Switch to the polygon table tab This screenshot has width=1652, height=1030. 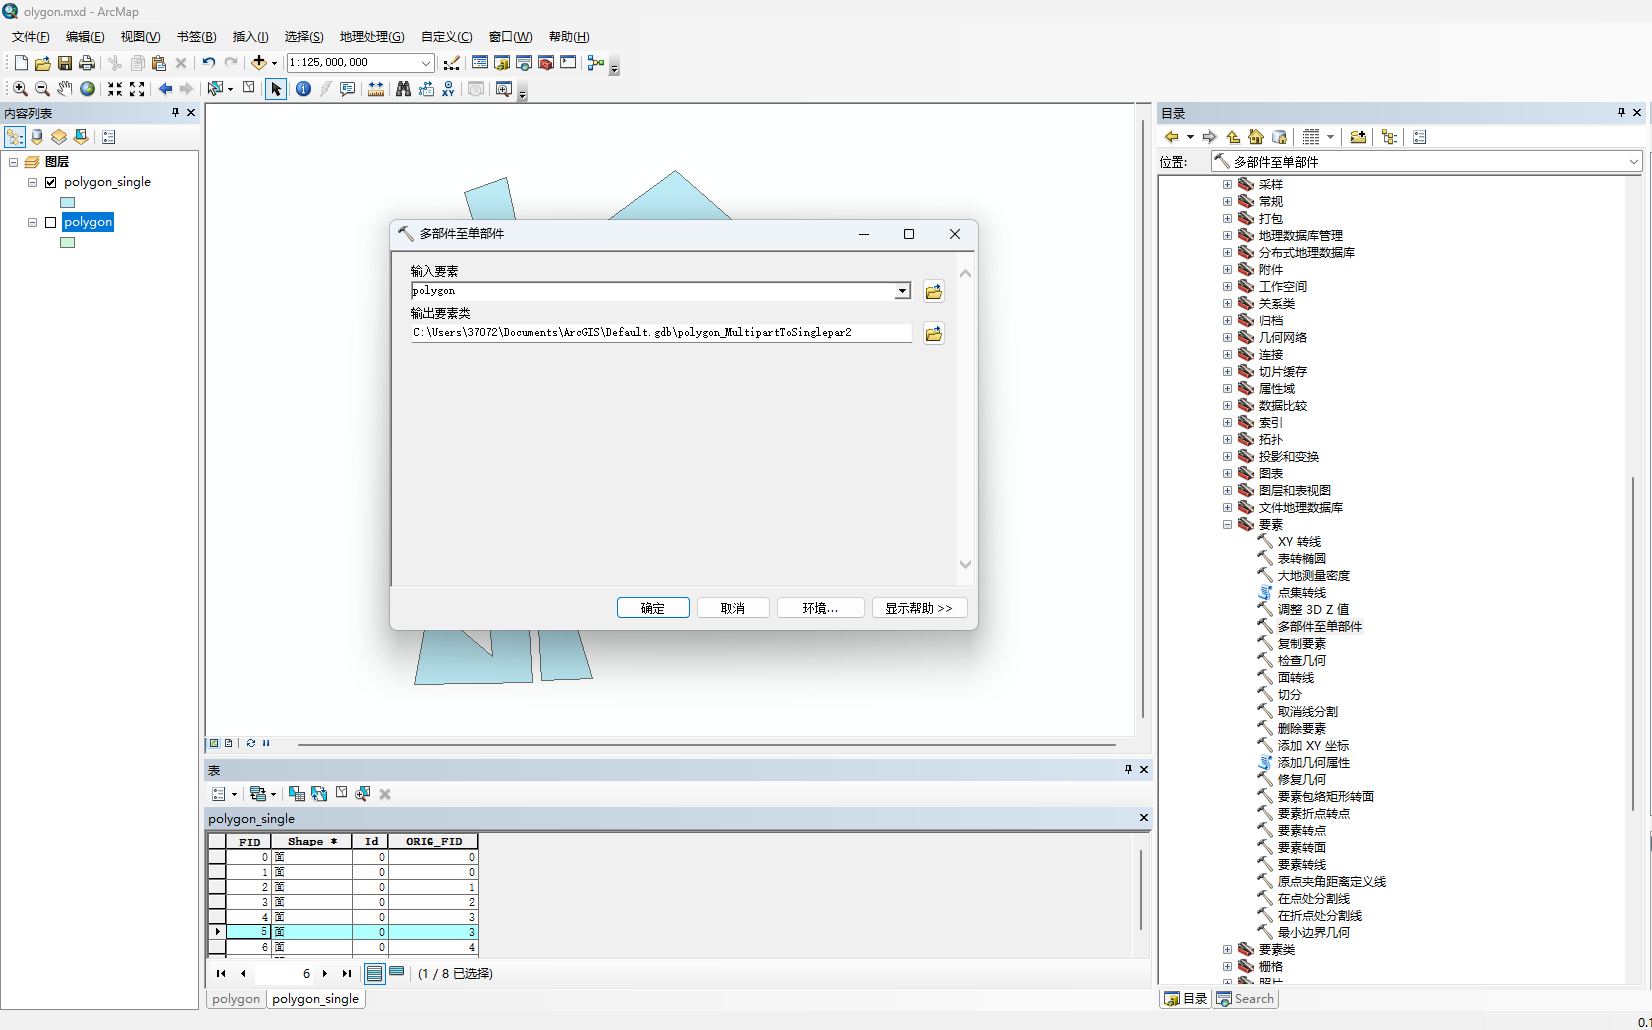coord(236,999)
